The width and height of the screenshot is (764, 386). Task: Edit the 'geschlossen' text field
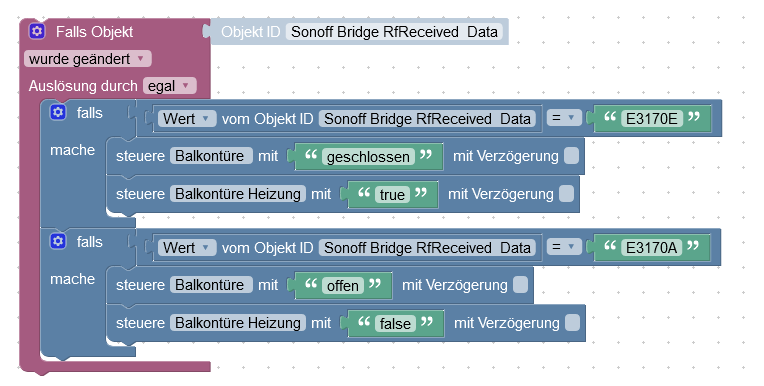coord(368,157)
